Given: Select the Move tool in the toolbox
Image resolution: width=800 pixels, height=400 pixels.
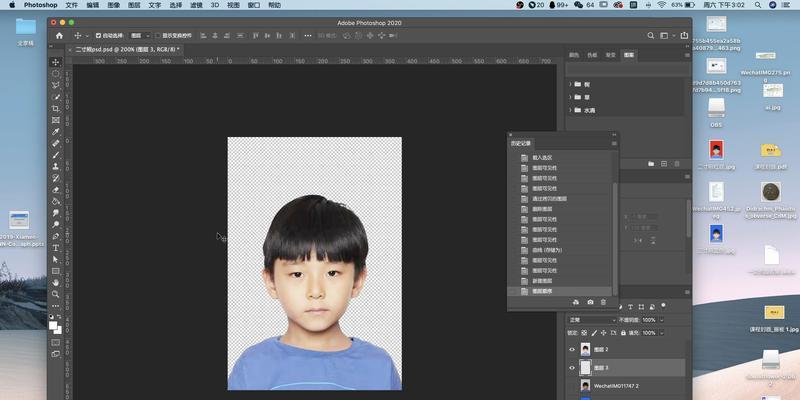Looking at the screenshot, I should coord(56,62).
